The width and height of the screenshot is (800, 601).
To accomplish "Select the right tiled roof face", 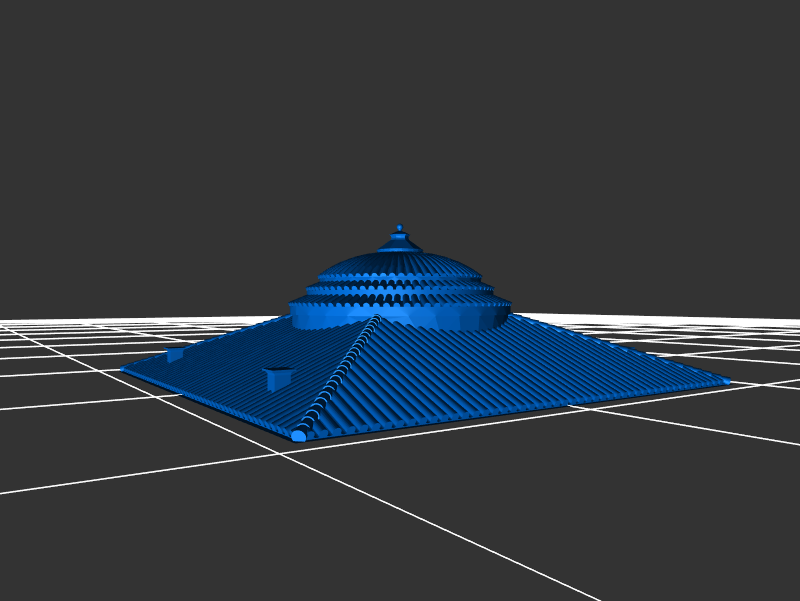I will pos(500,370).
